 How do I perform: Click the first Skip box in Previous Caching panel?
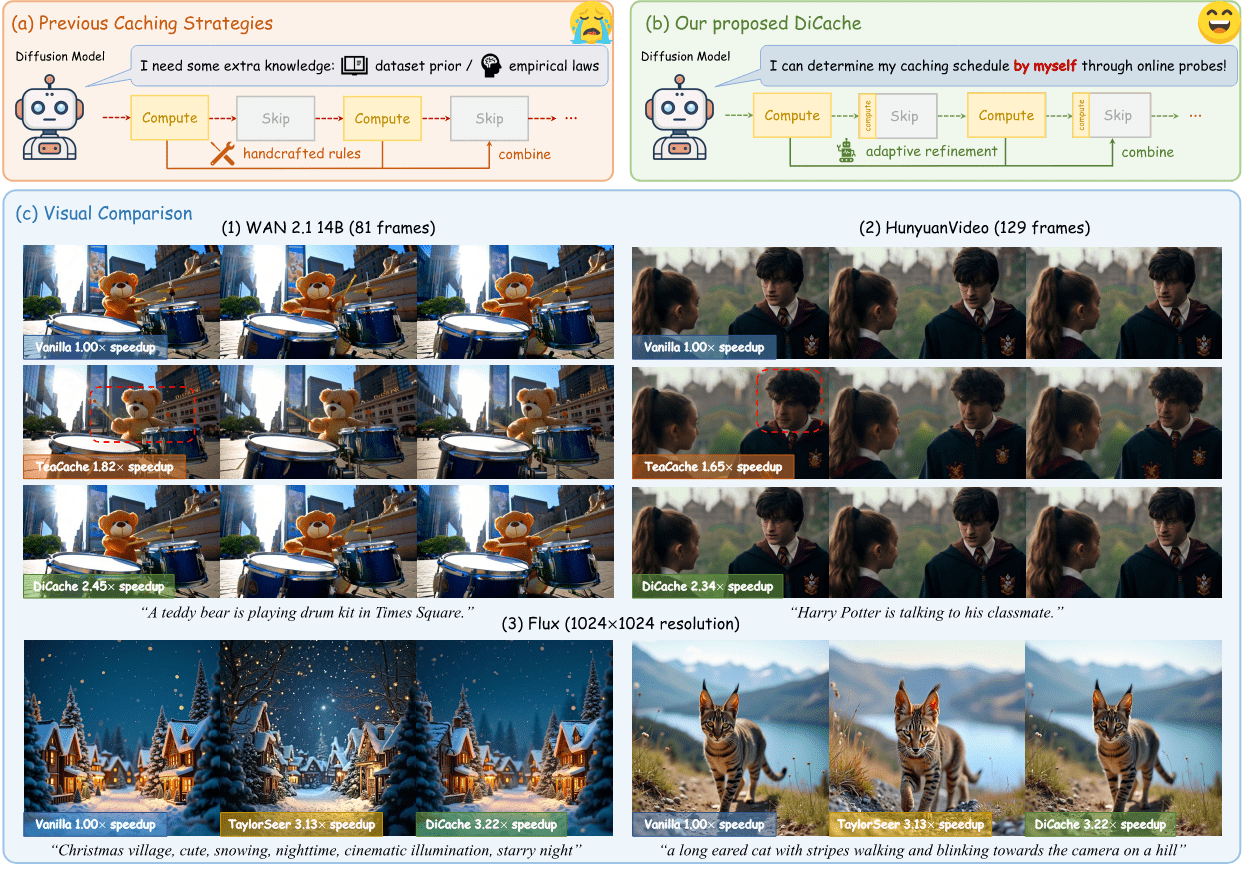[276, 118]
